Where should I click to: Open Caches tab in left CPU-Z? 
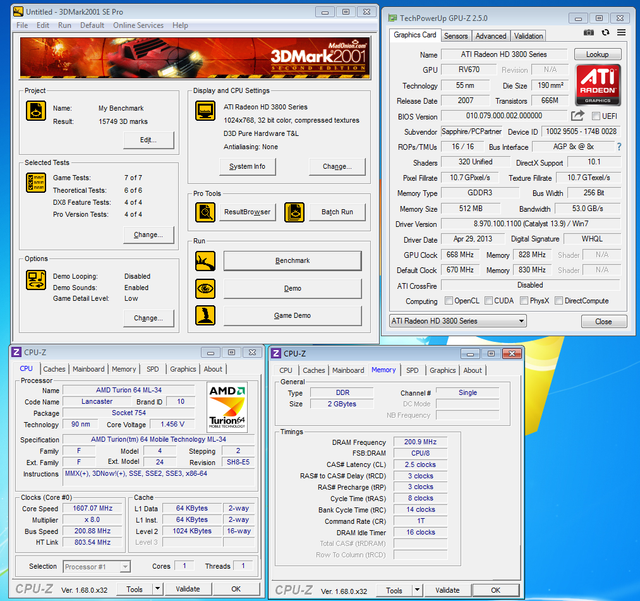point(54,369)
